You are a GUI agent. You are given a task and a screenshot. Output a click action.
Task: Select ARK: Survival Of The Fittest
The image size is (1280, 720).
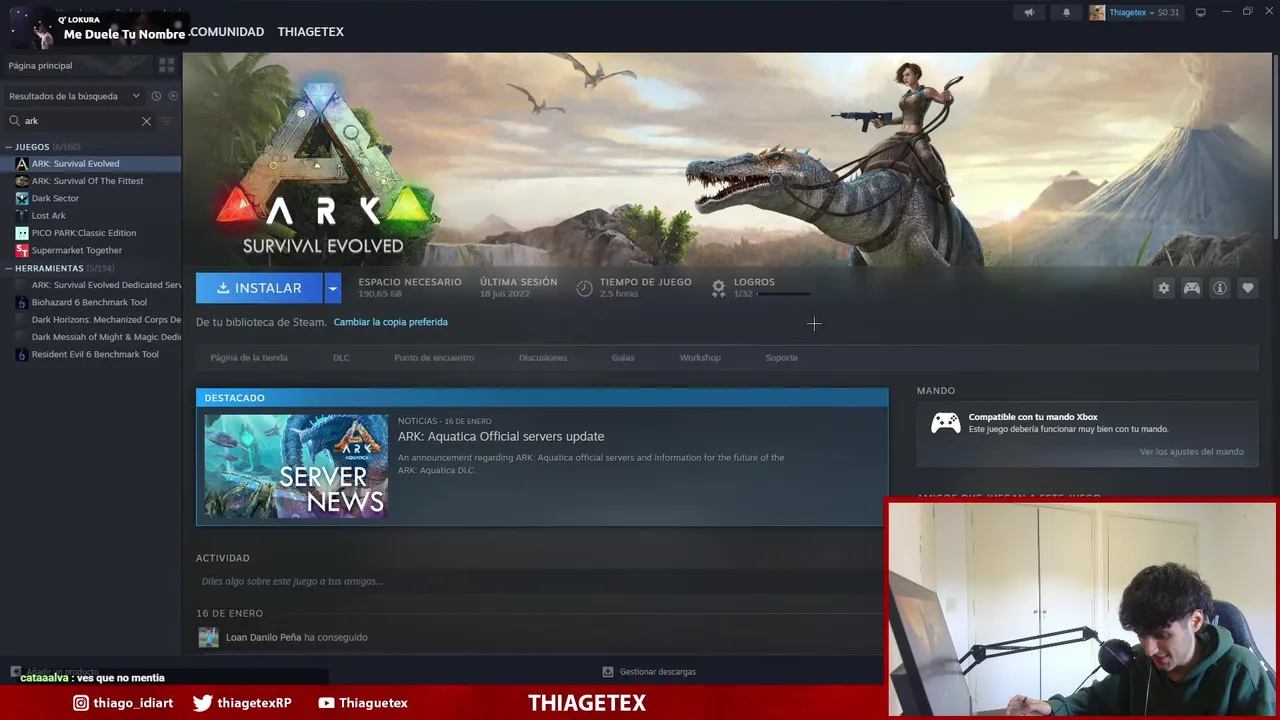(87, 181)
